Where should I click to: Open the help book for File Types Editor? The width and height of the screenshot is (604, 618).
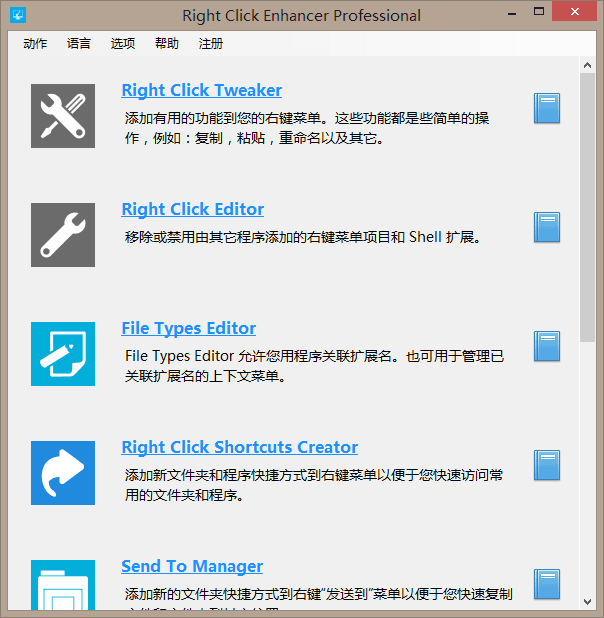547,346
